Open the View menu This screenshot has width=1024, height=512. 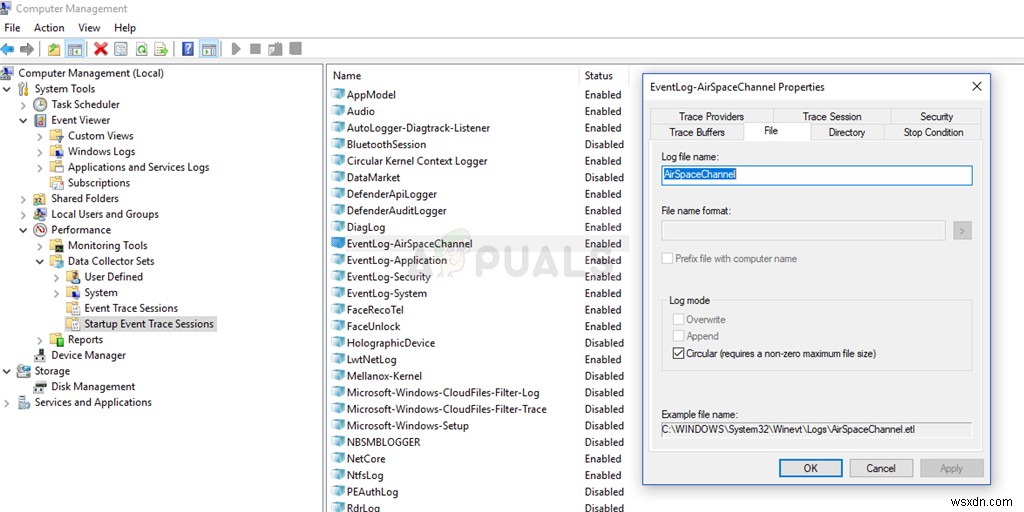point(89,27)
